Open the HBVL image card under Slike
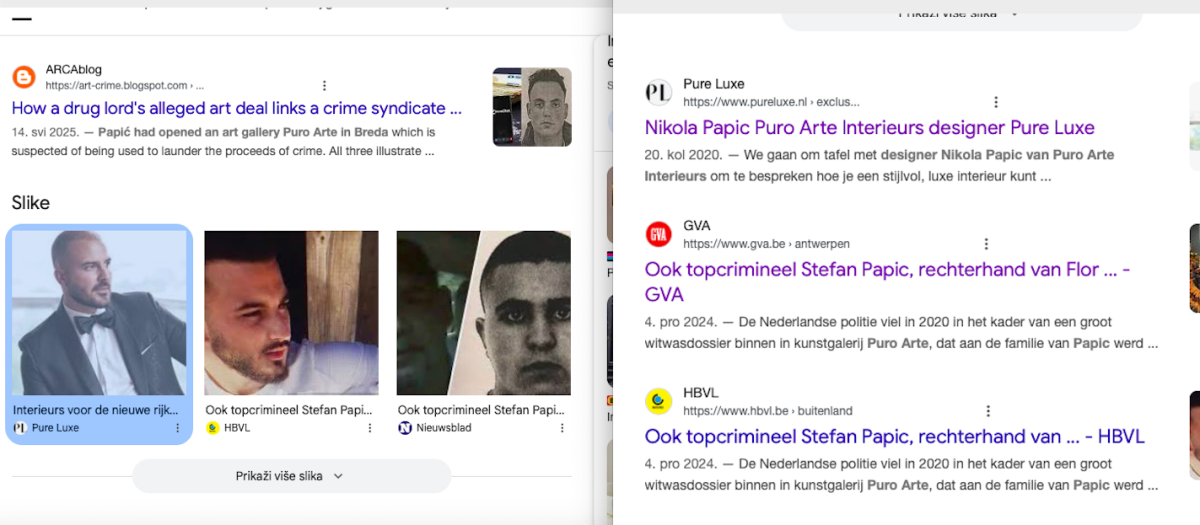Screen dimensions: 1200x525 [x=291, y=313]
